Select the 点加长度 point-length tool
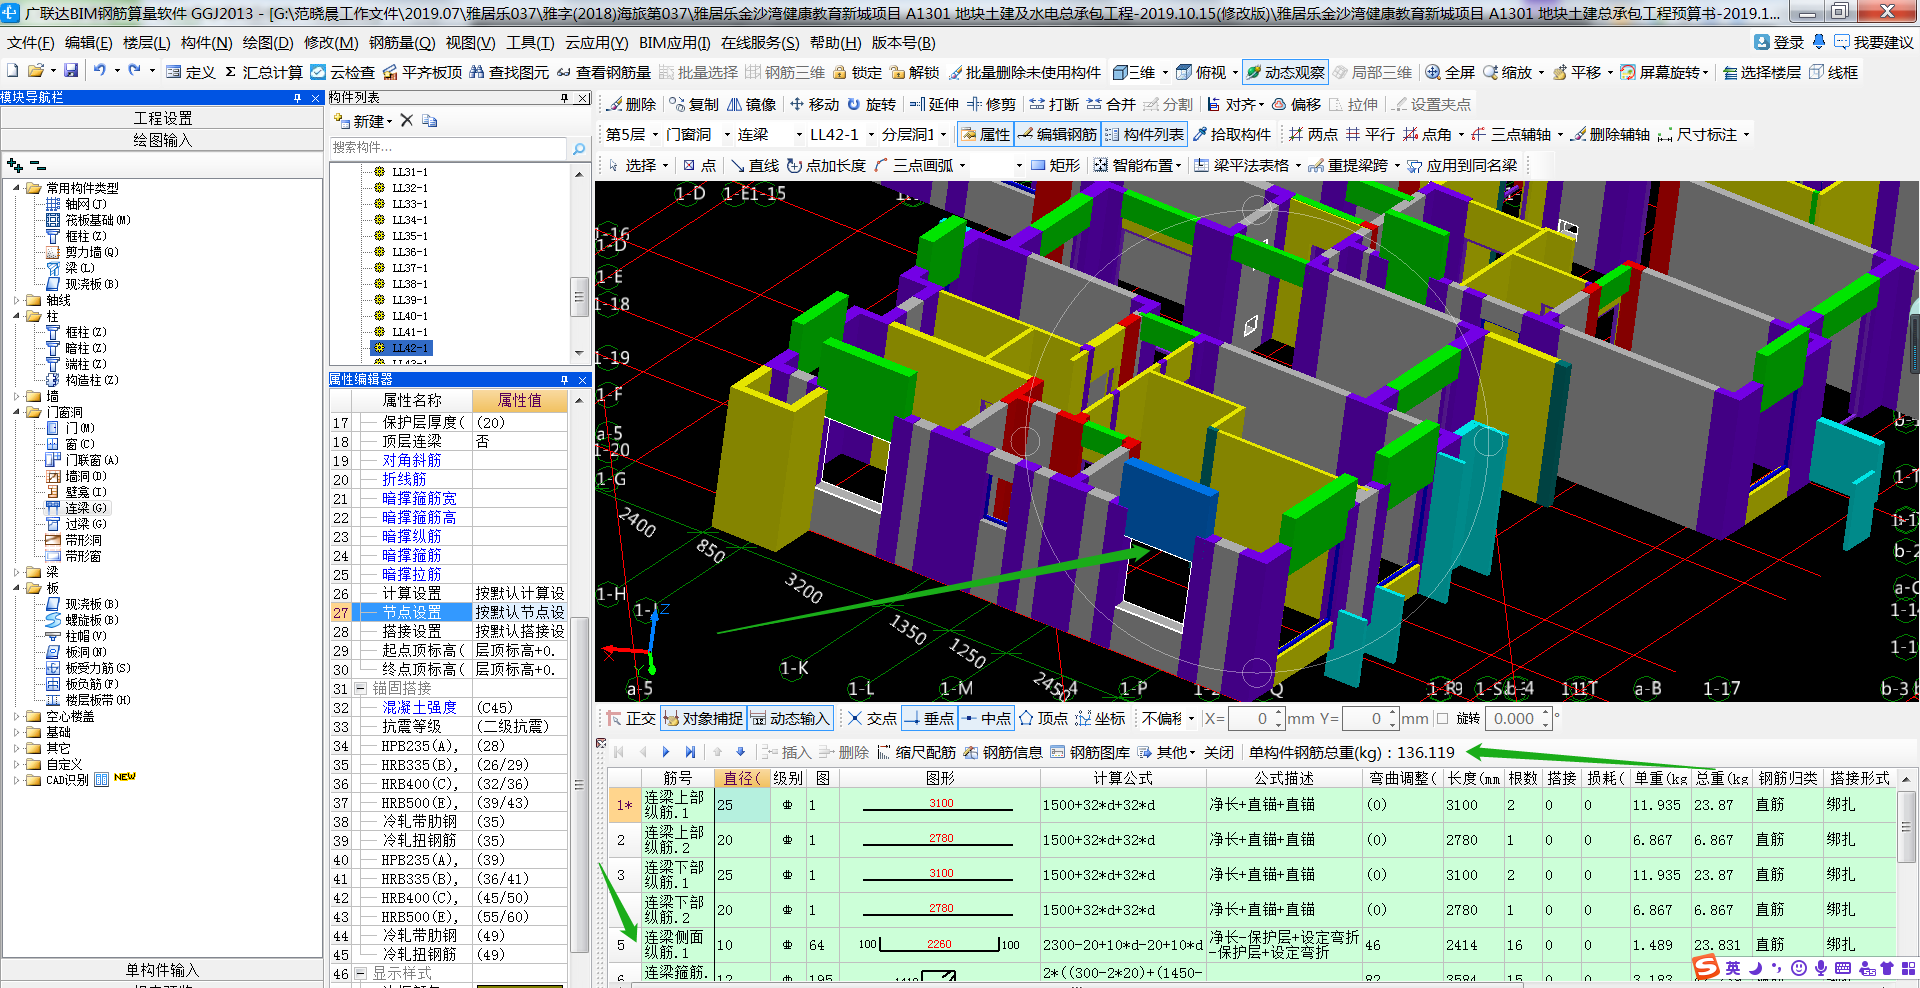The image size is (1920, 988). (826, 165)
